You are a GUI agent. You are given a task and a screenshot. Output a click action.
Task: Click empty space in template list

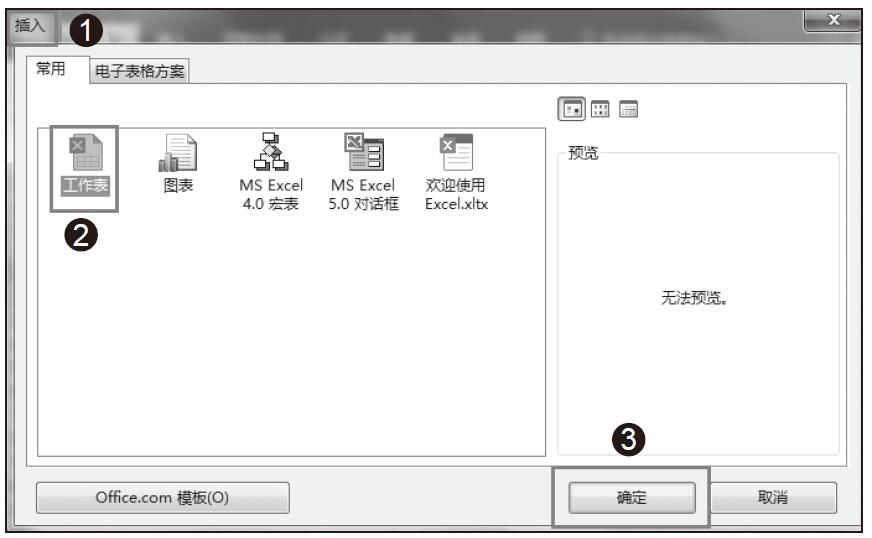pyautogui.click(x=290, y=340)
